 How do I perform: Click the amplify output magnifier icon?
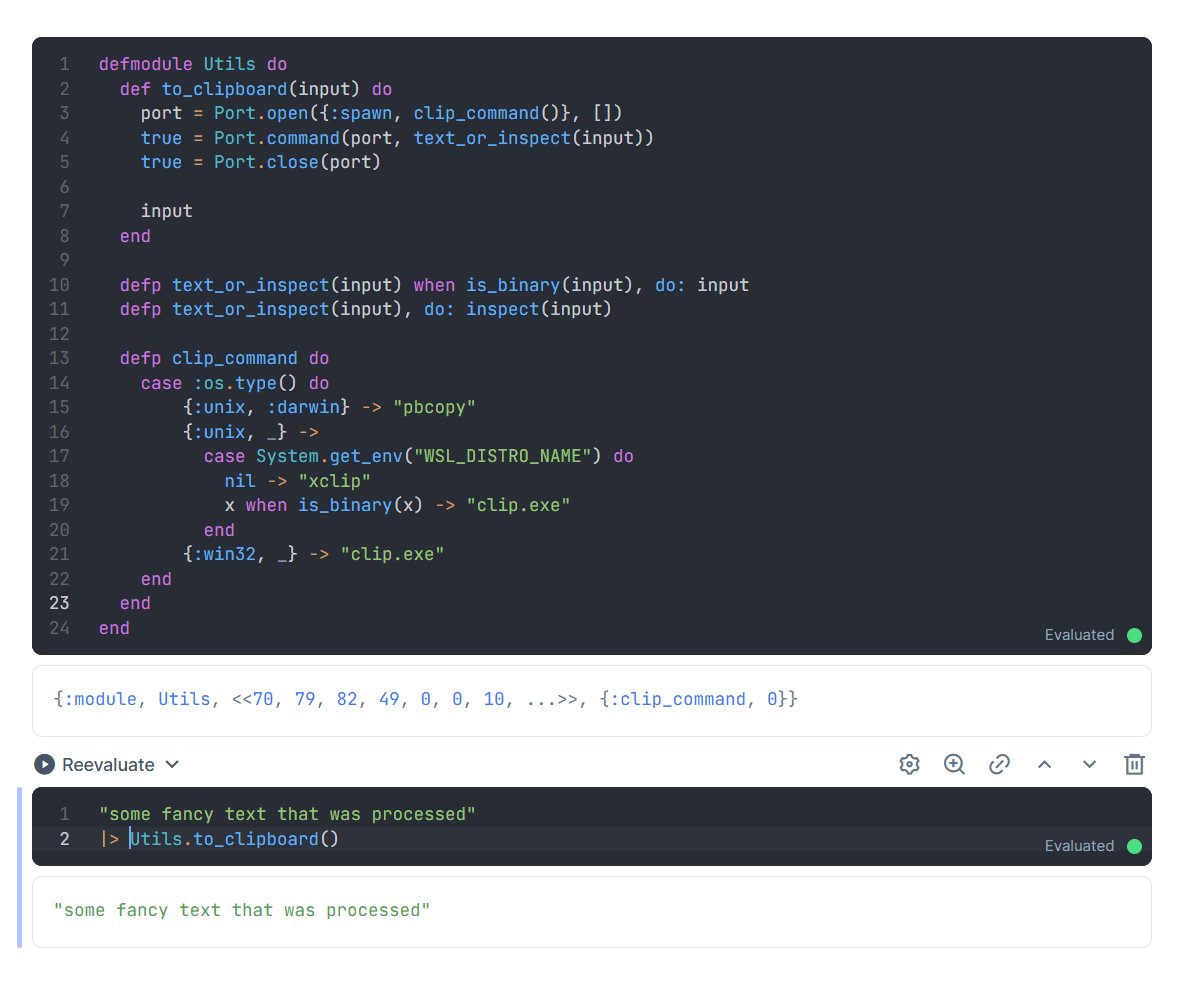[954, 764]
